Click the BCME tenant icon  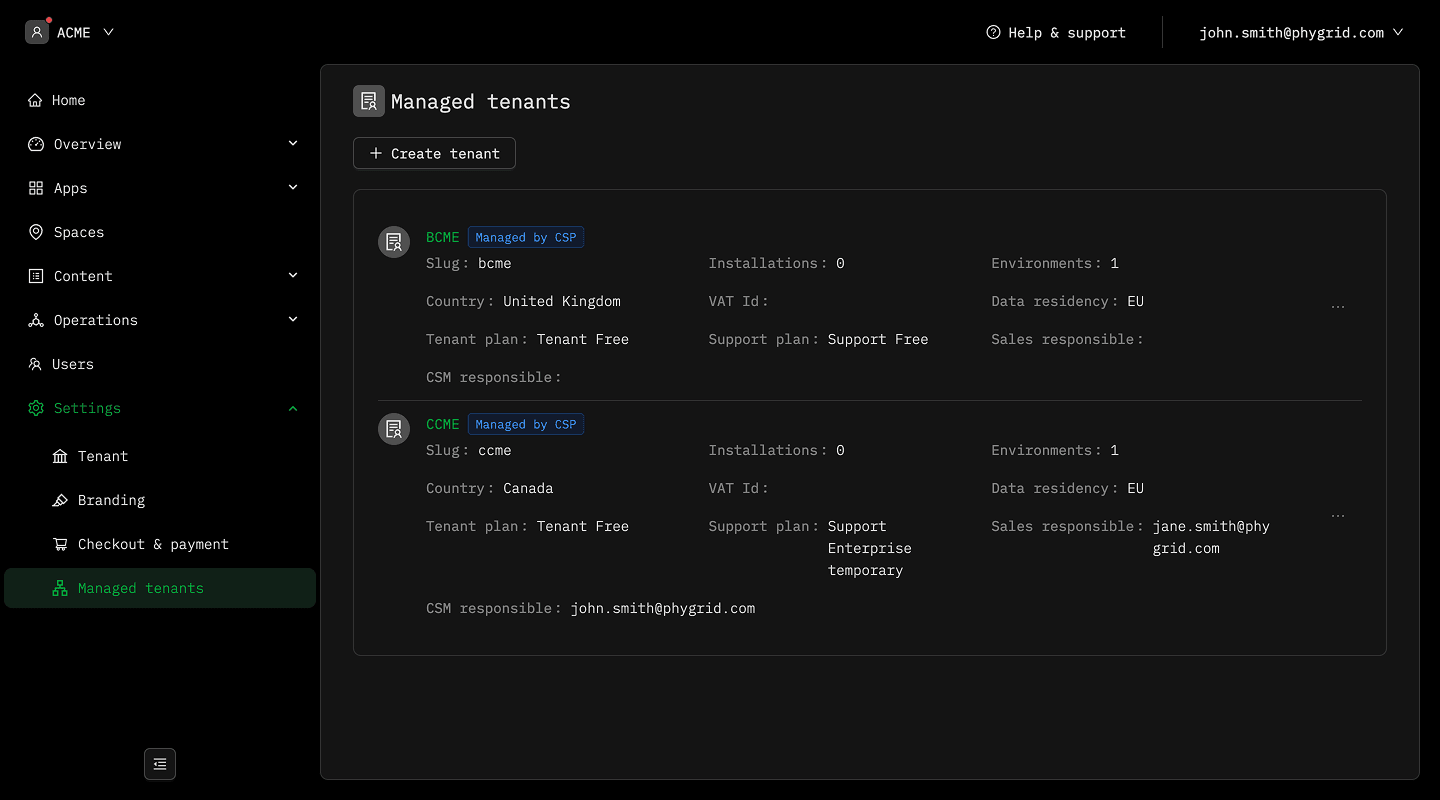pyautogui.click(x=394, y=242)
